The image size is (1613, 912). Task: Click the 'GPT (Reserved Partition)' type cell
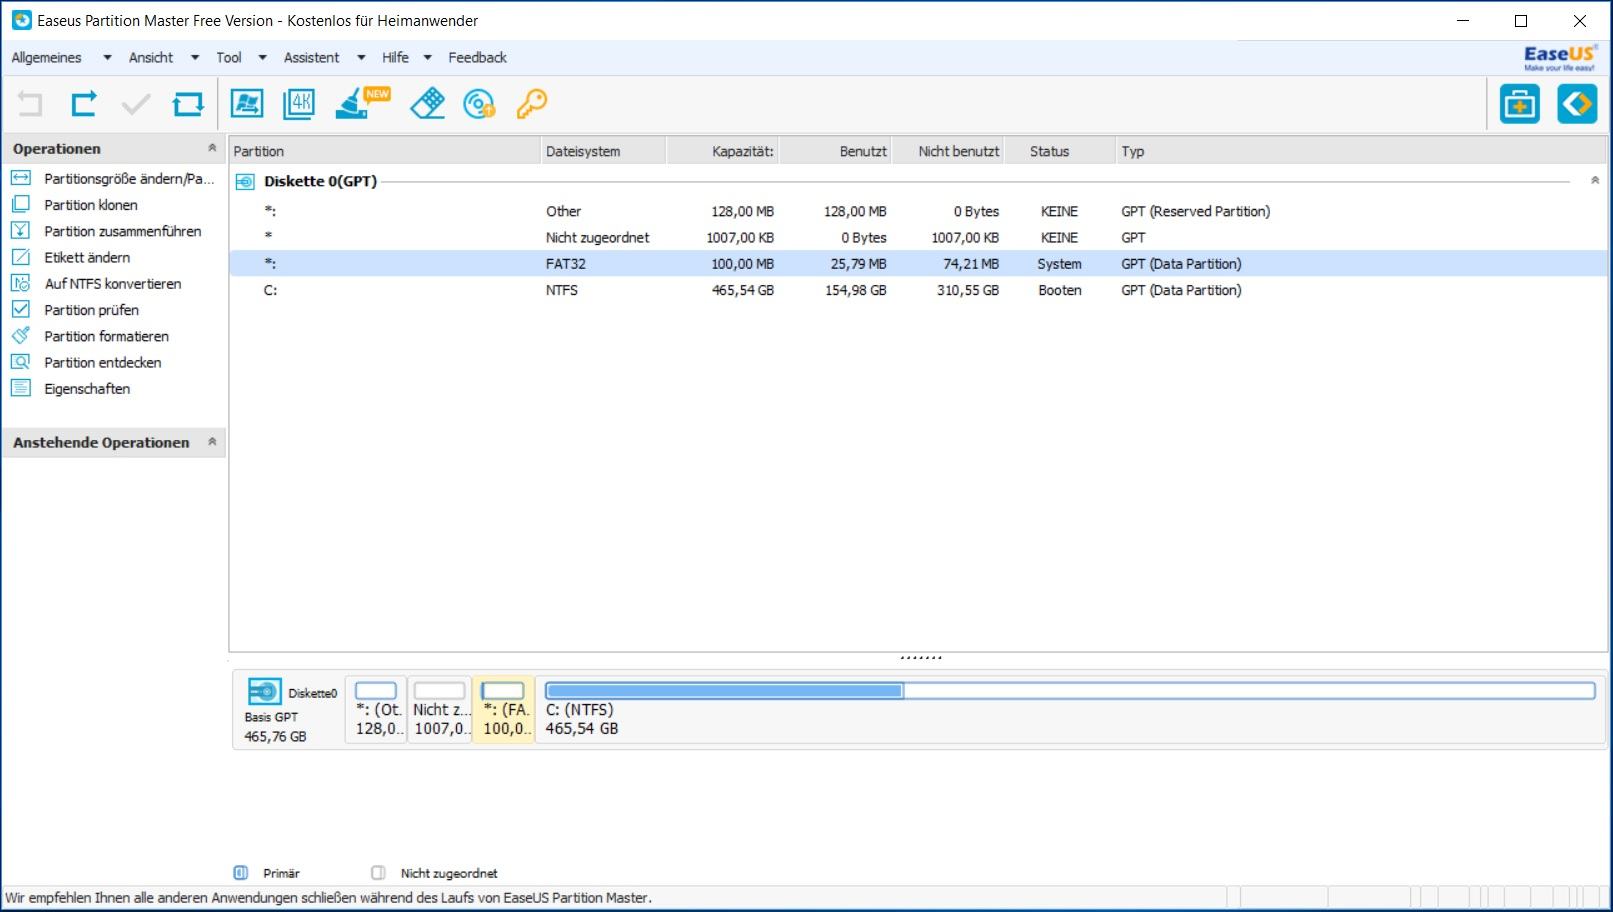(1195, 211)
